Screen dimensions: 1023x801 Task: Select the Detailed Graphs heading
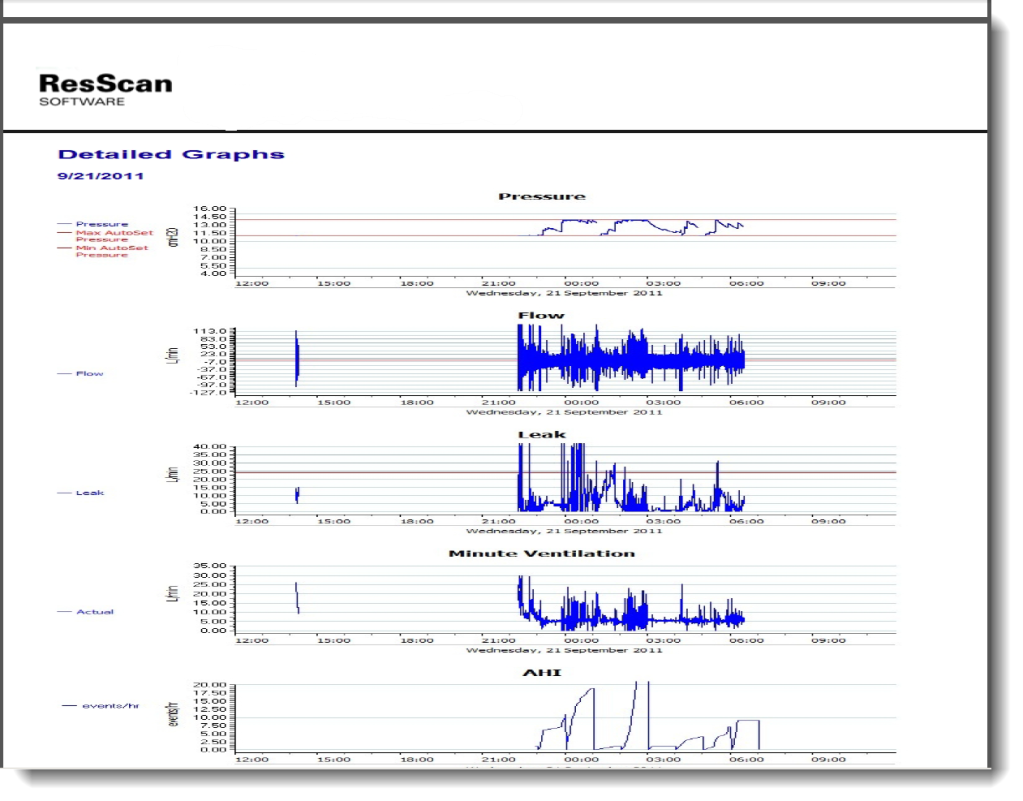click(171, 154)
